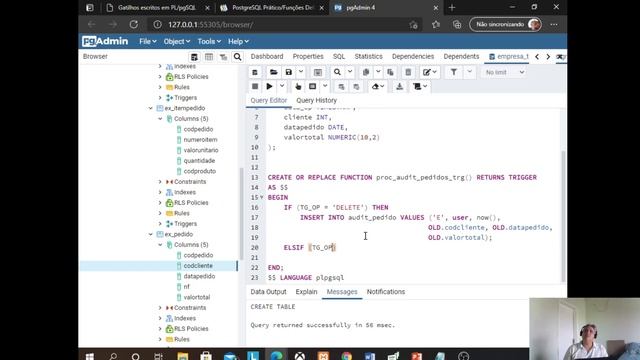Click the Save file floppy icon

click(289, 72)
